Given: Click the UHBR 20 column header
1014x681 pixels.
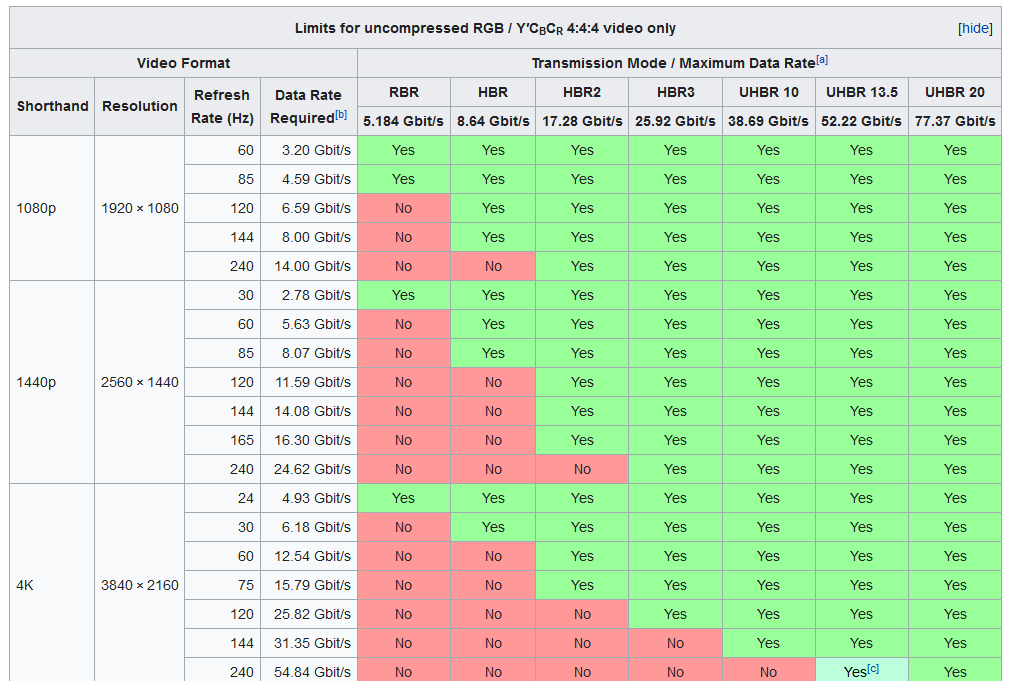Looking at the screenshot, I should click(x=955, y=92).
